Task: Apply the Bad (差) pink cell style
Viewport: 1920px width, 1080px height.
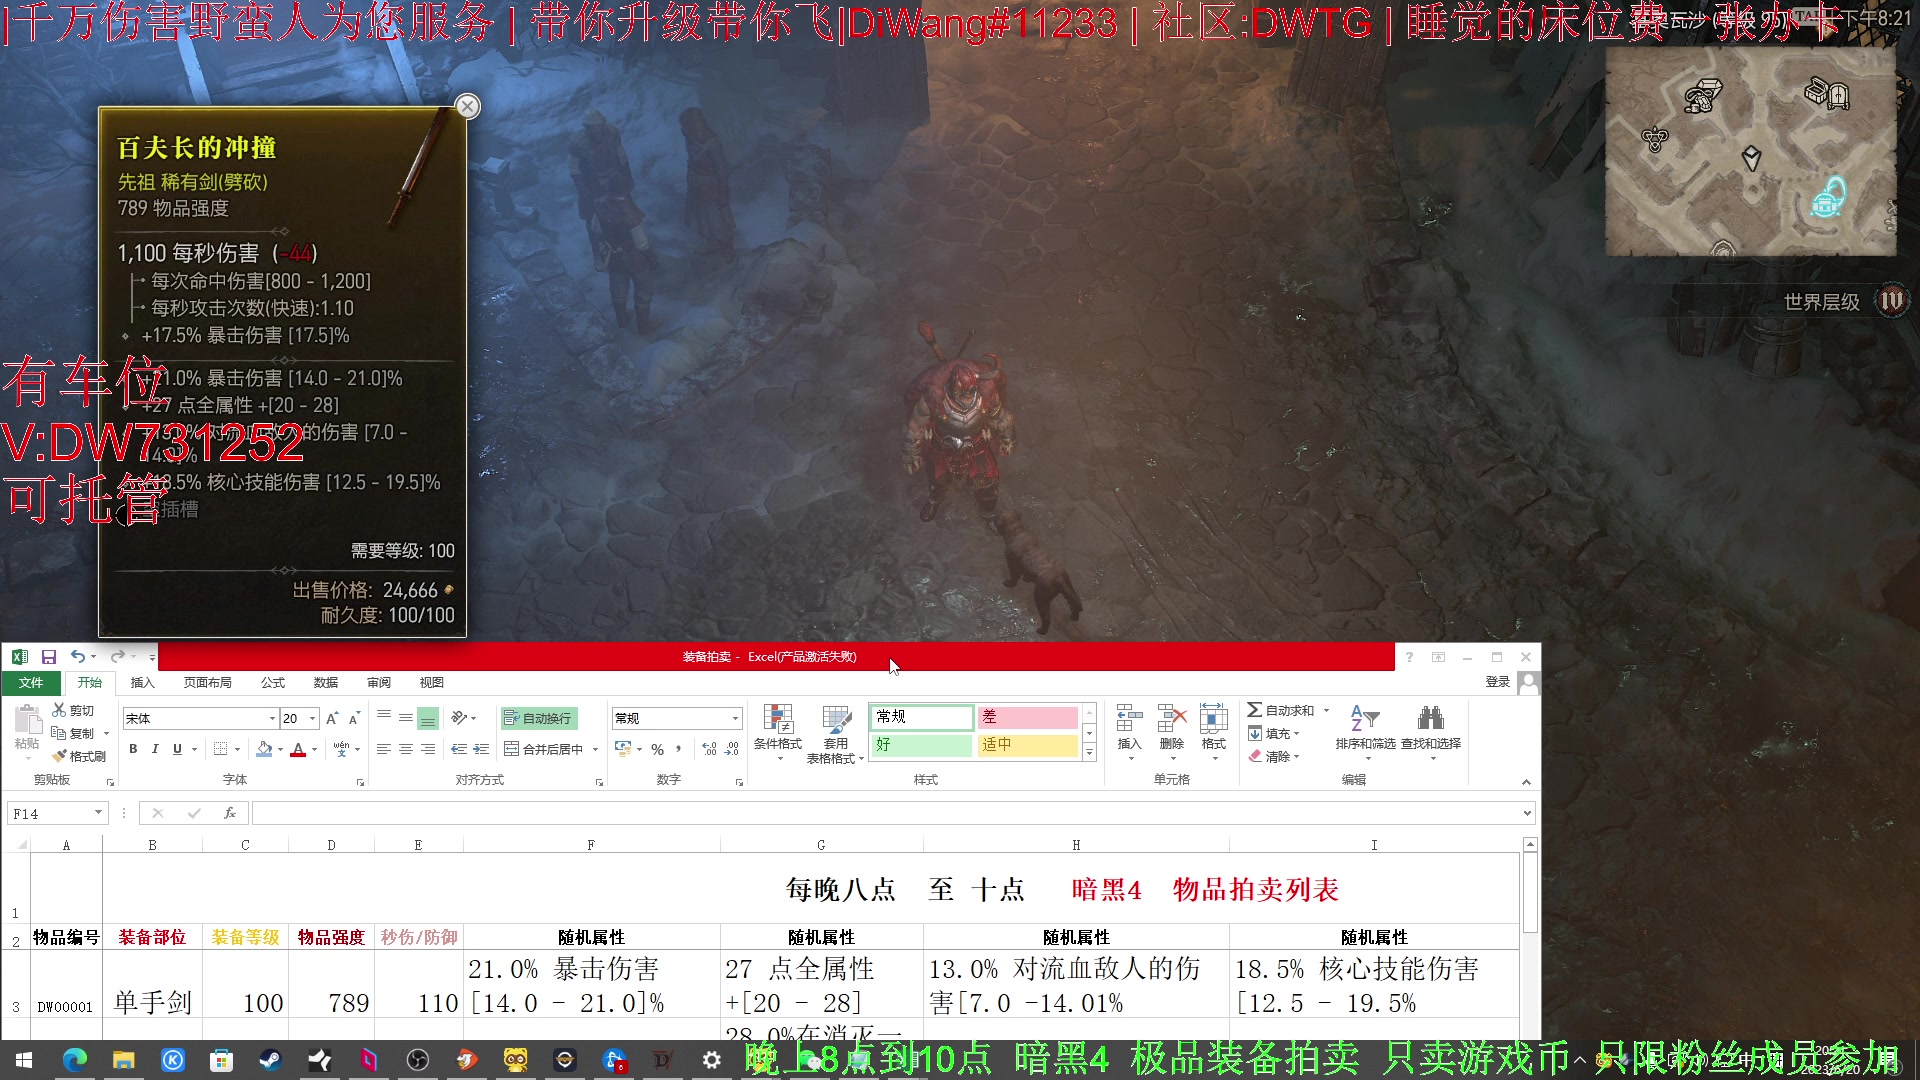Action: [x=1027, y=717]
